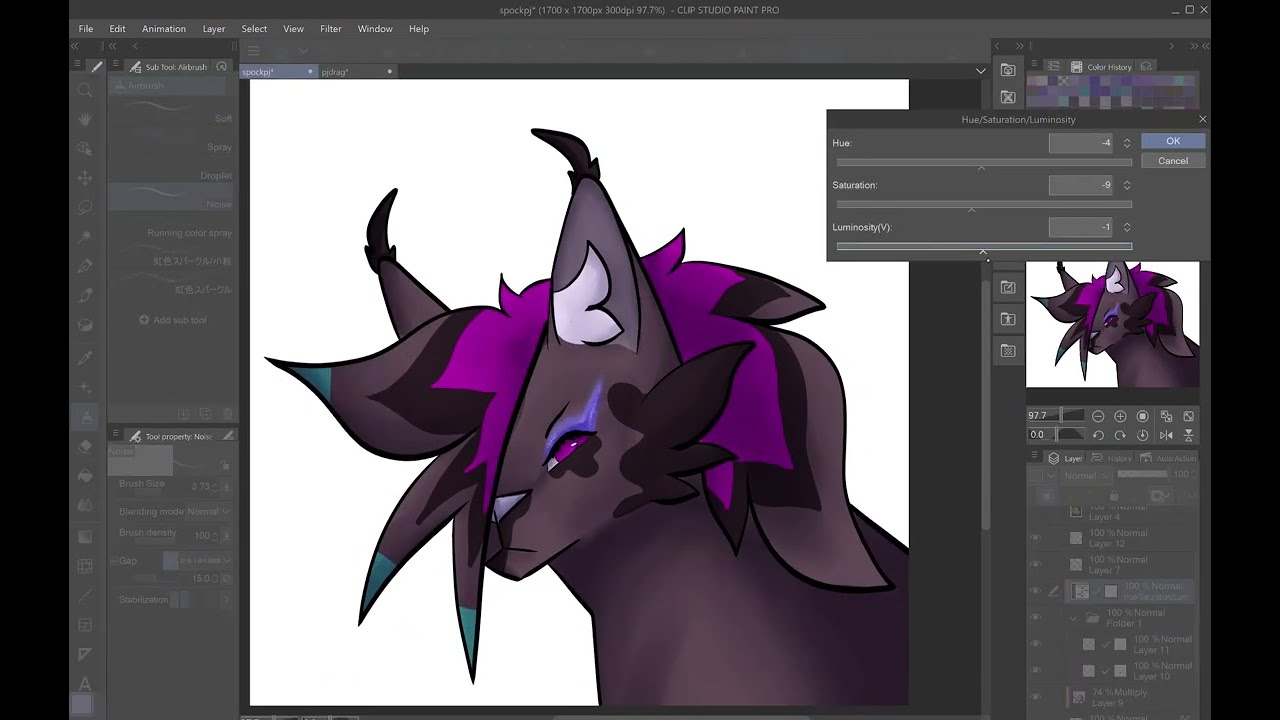Click the Luminosity(V) slider track
Viewport: 1280px width, 720px height.
click(984, 246)
